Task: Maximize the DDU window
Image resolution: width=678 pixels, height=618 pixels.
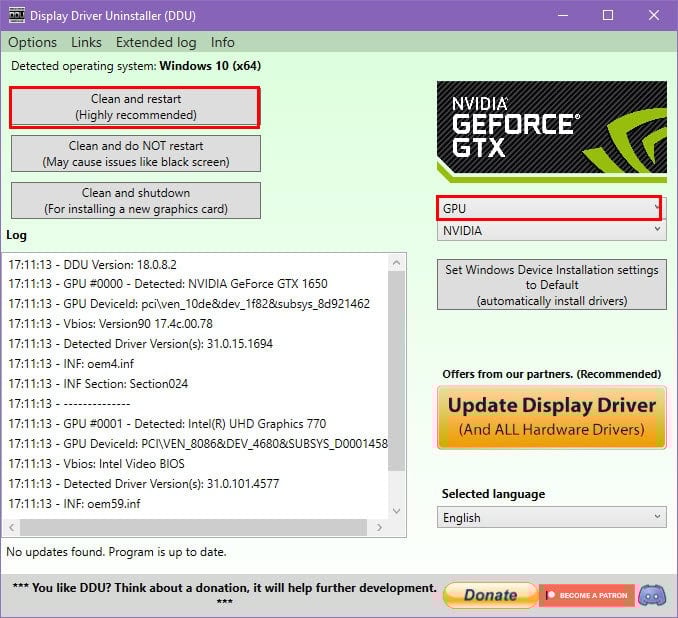Action: click(608, 15)
